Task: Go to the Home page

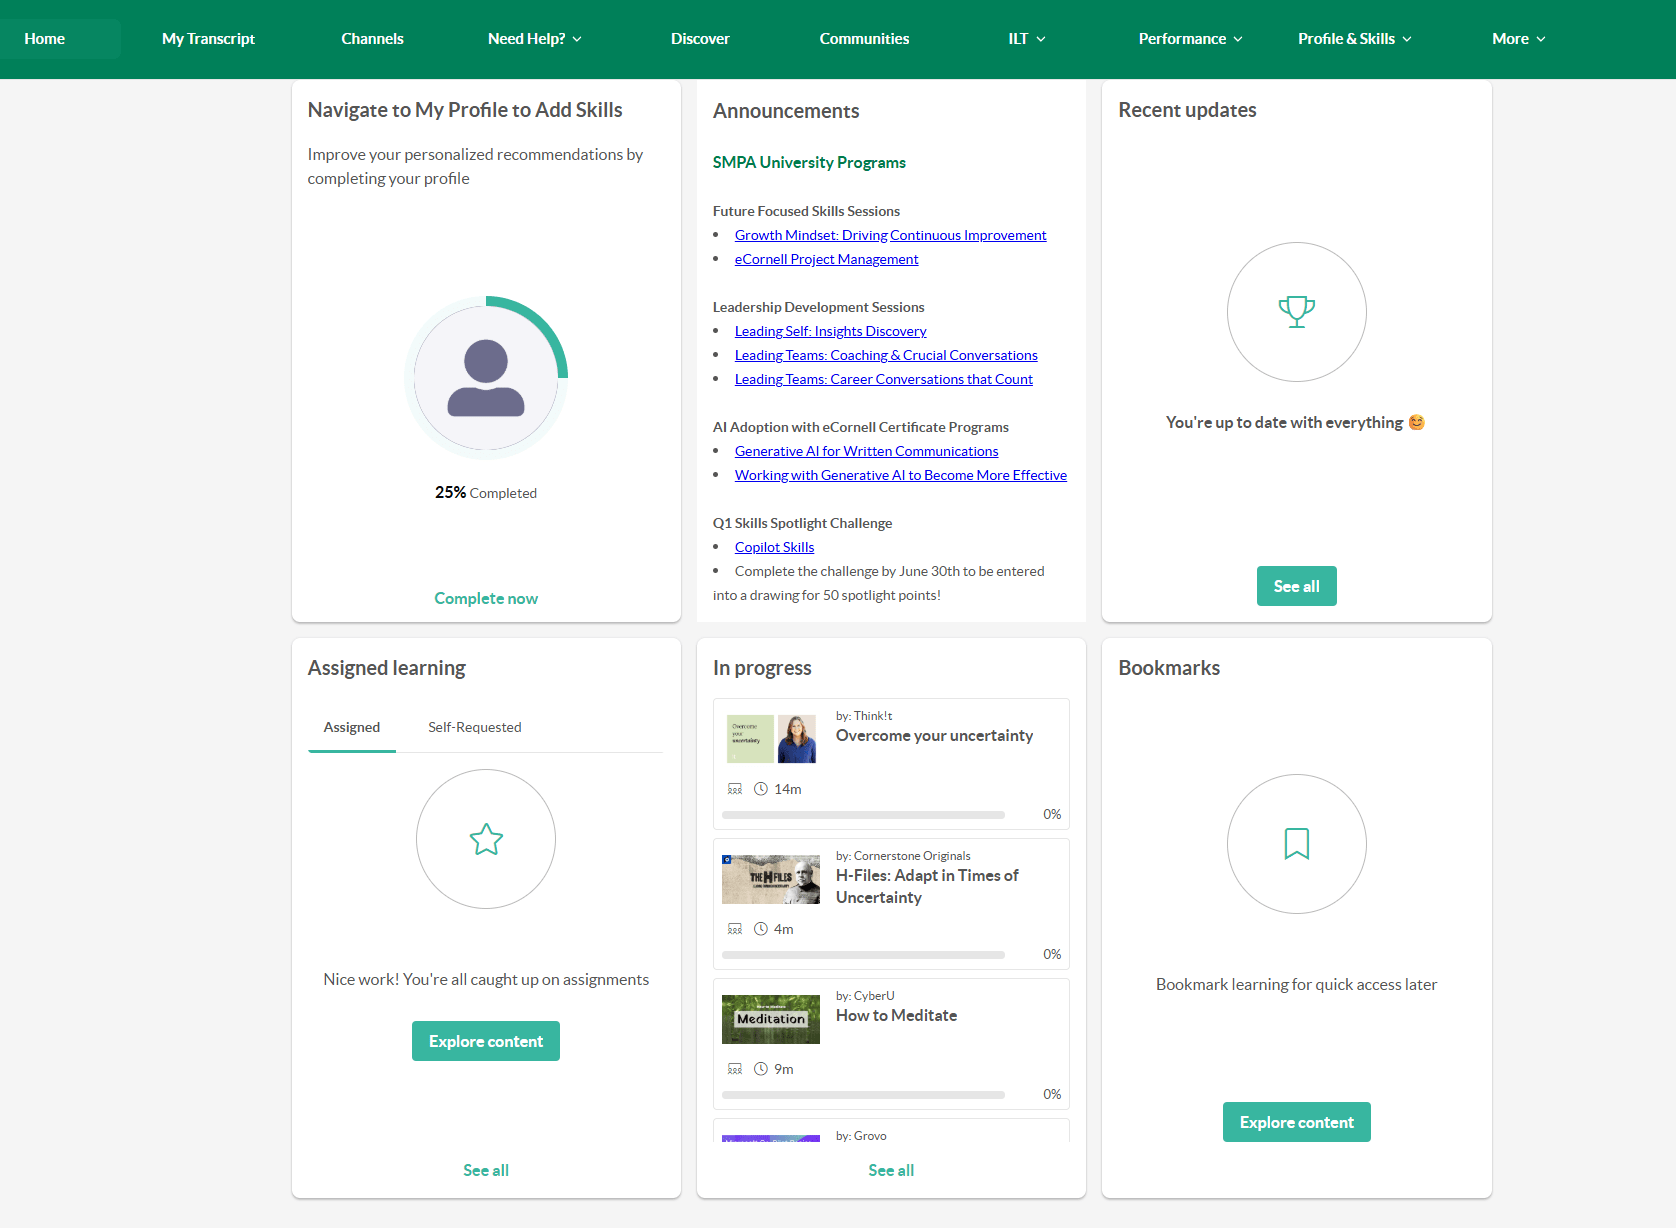Action: pyautogui.click(x=45, y=39)
